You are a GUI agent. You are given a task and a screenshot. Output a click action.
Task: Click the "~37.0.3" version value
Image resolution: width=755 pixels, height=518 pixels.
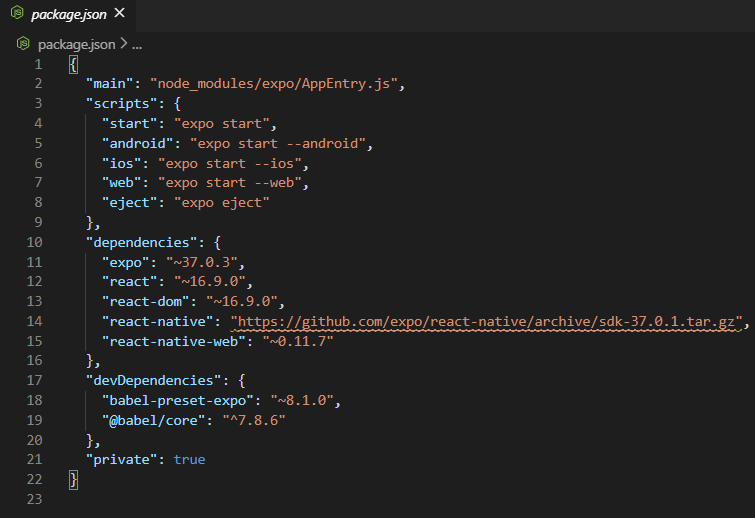click(202, 262)
